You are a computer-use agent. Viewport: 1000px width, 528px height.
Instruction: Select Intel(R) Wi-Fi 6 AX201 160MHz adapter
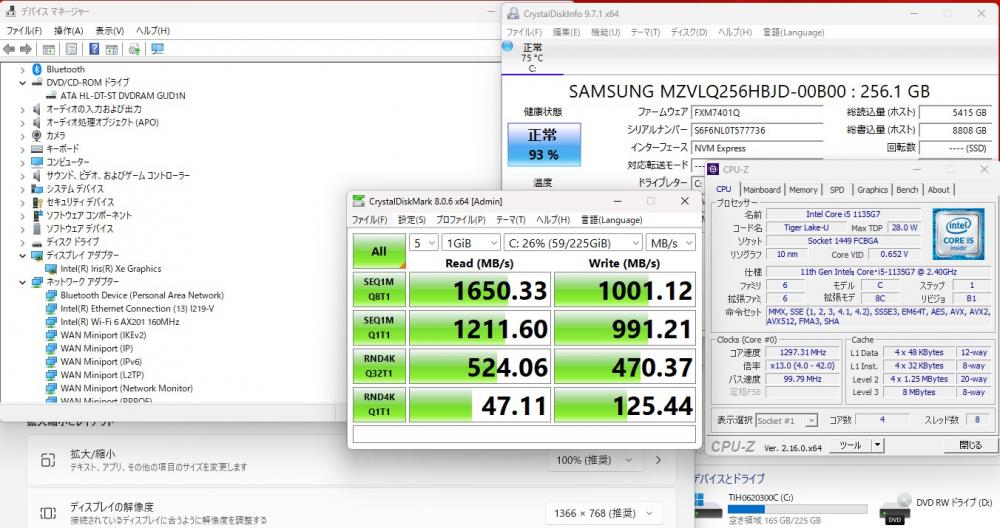[119, 322]
